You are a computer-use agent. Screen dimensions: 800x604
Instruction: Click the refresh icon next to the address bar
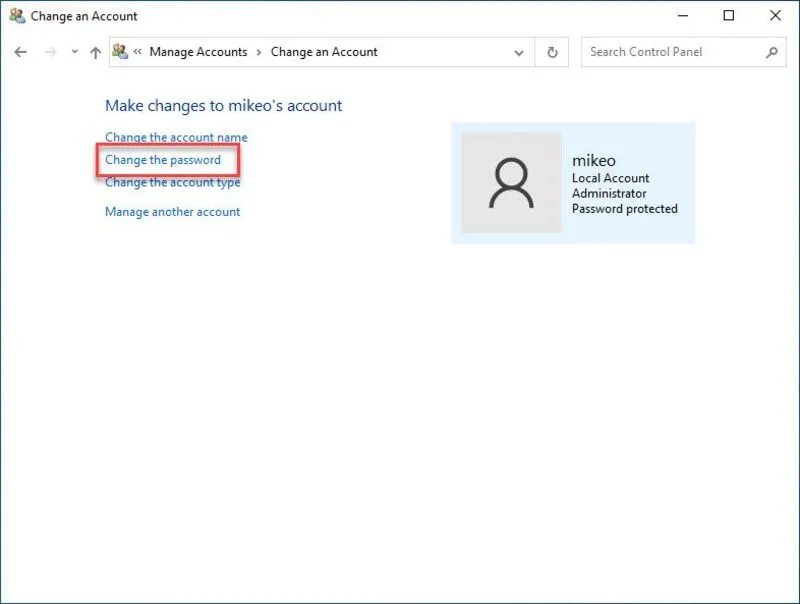(x=552, y=52)
